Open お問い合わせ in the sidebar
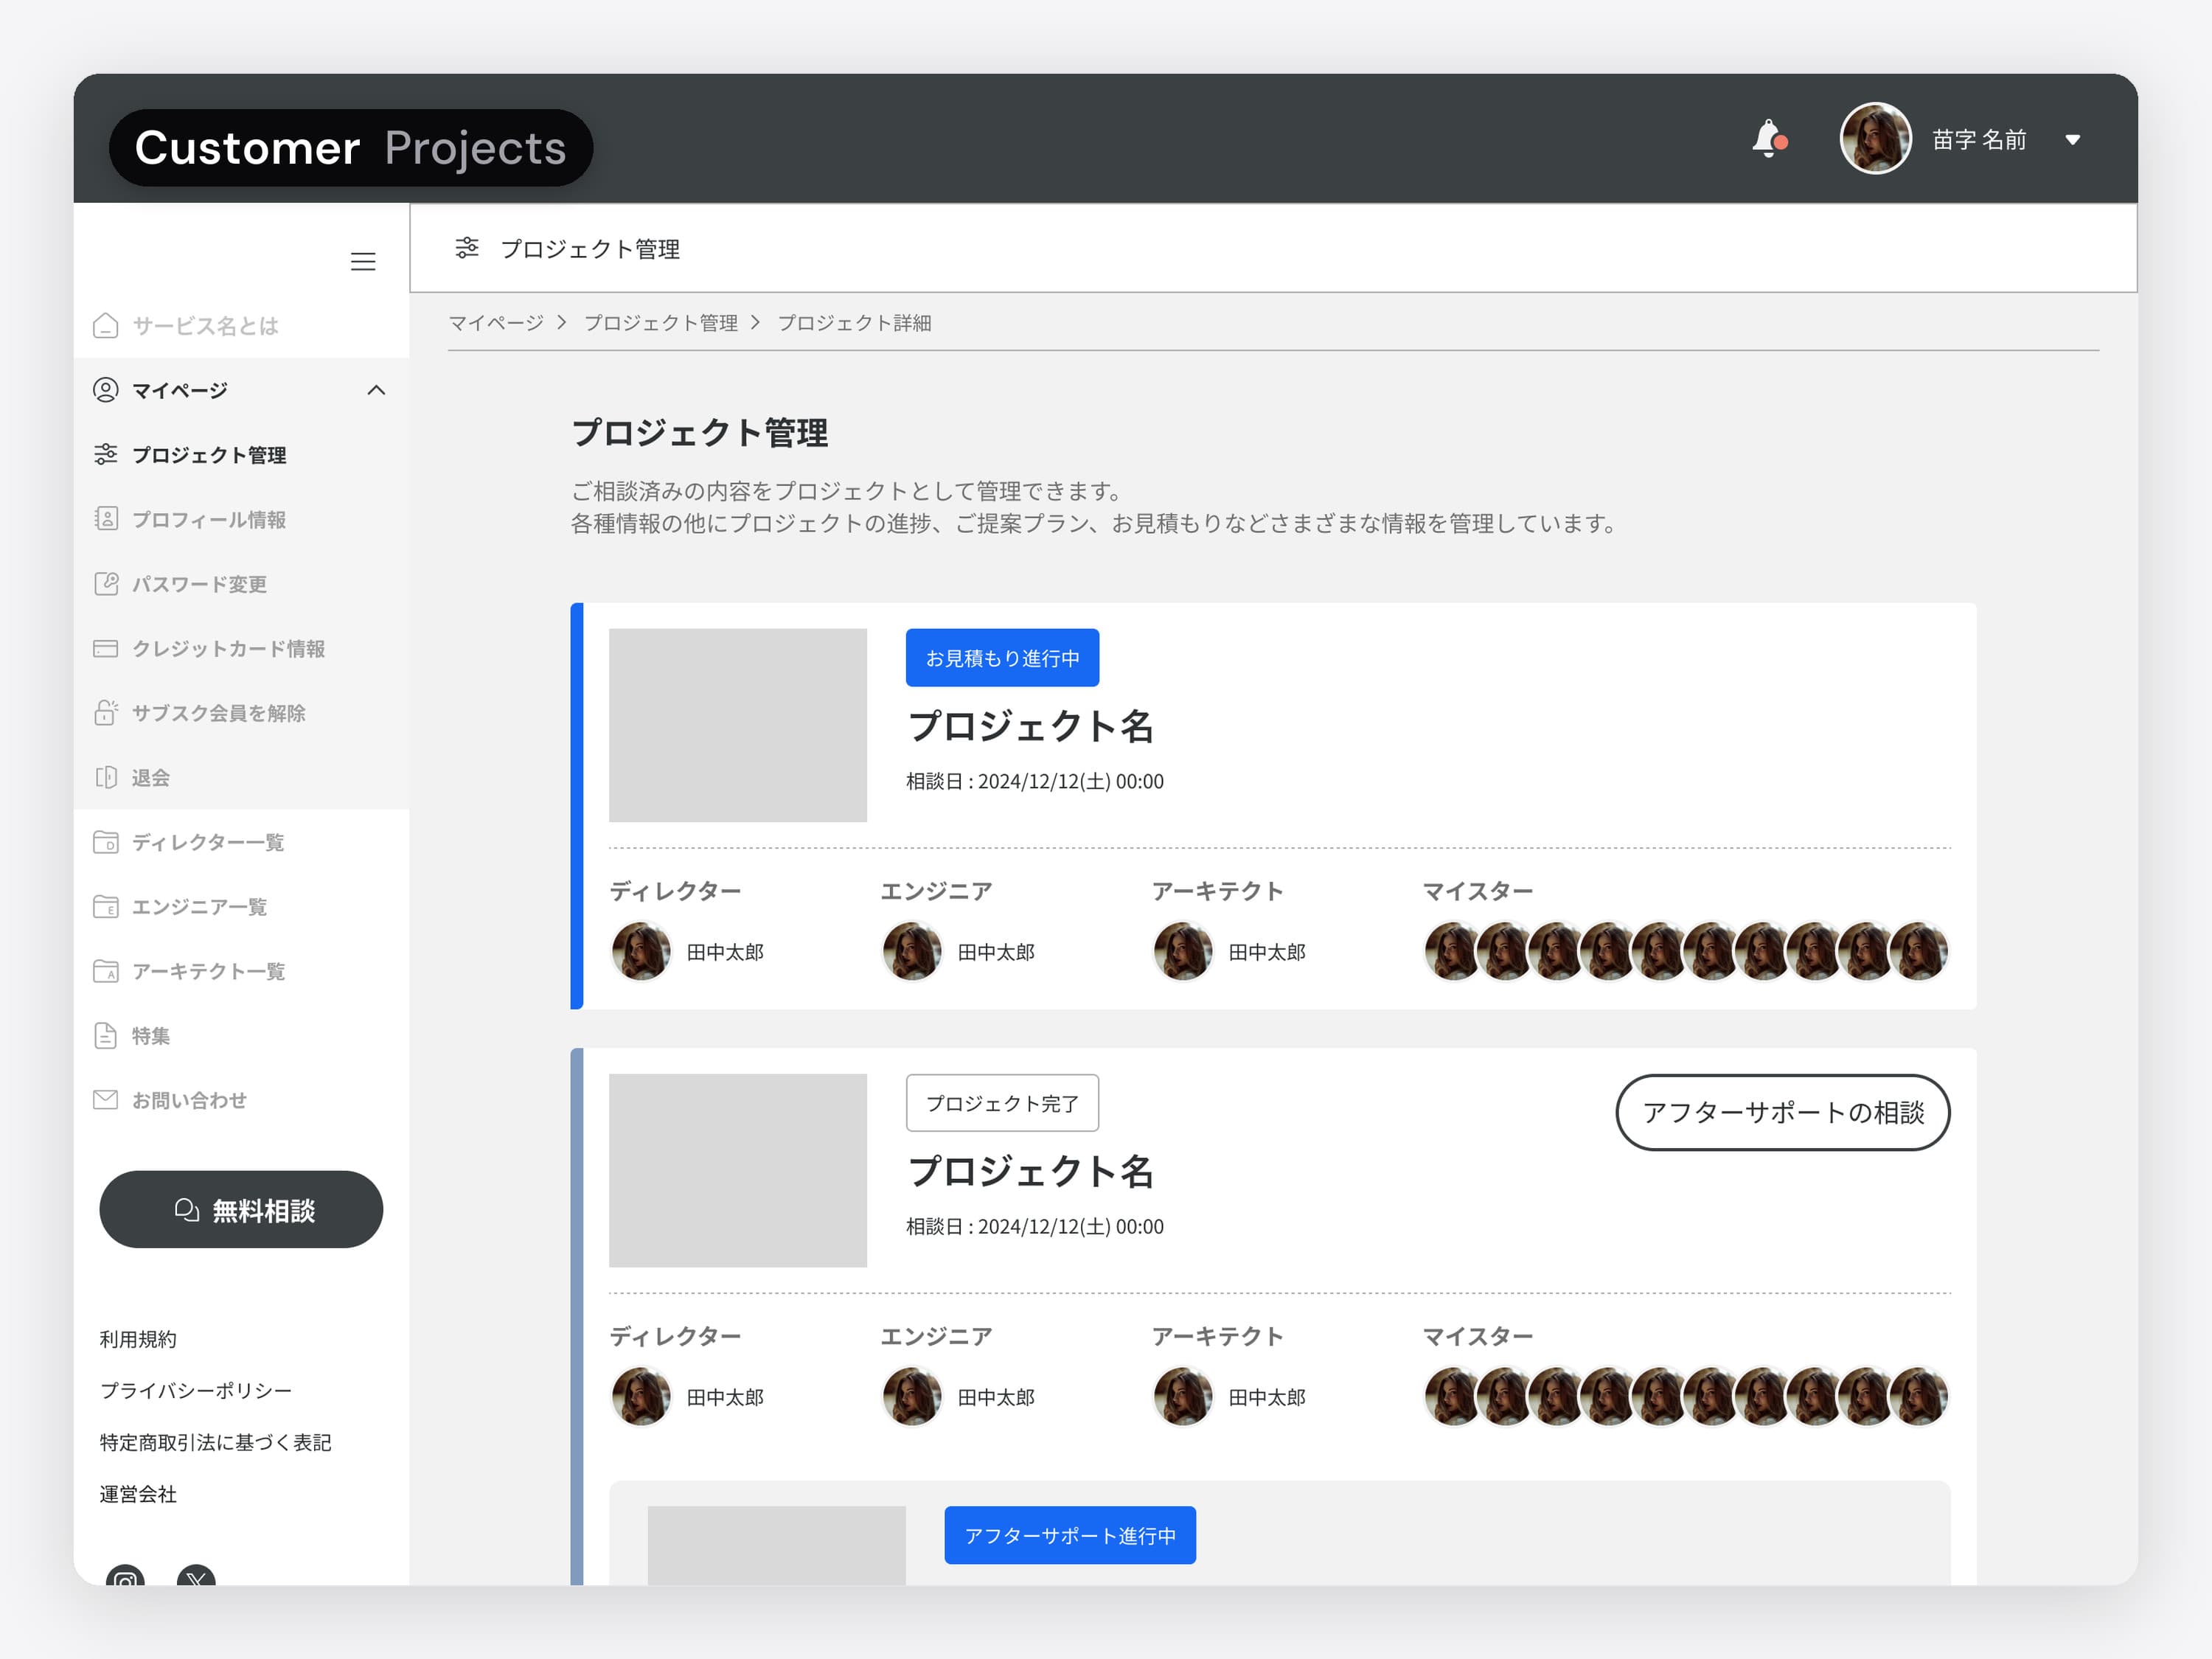This screenshot has height=1659, width=2212. (x=241, y=1100)
